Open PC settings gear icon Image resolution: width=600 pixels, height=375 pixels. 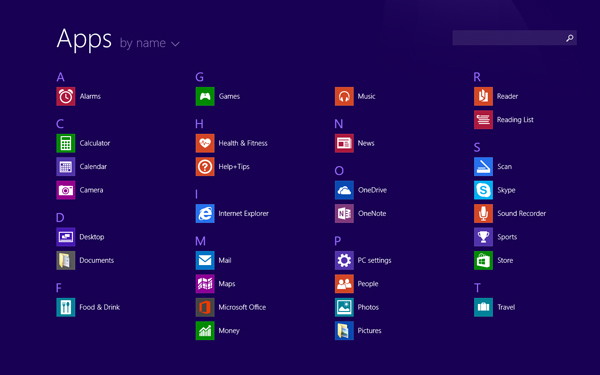(x=344, y=260)
